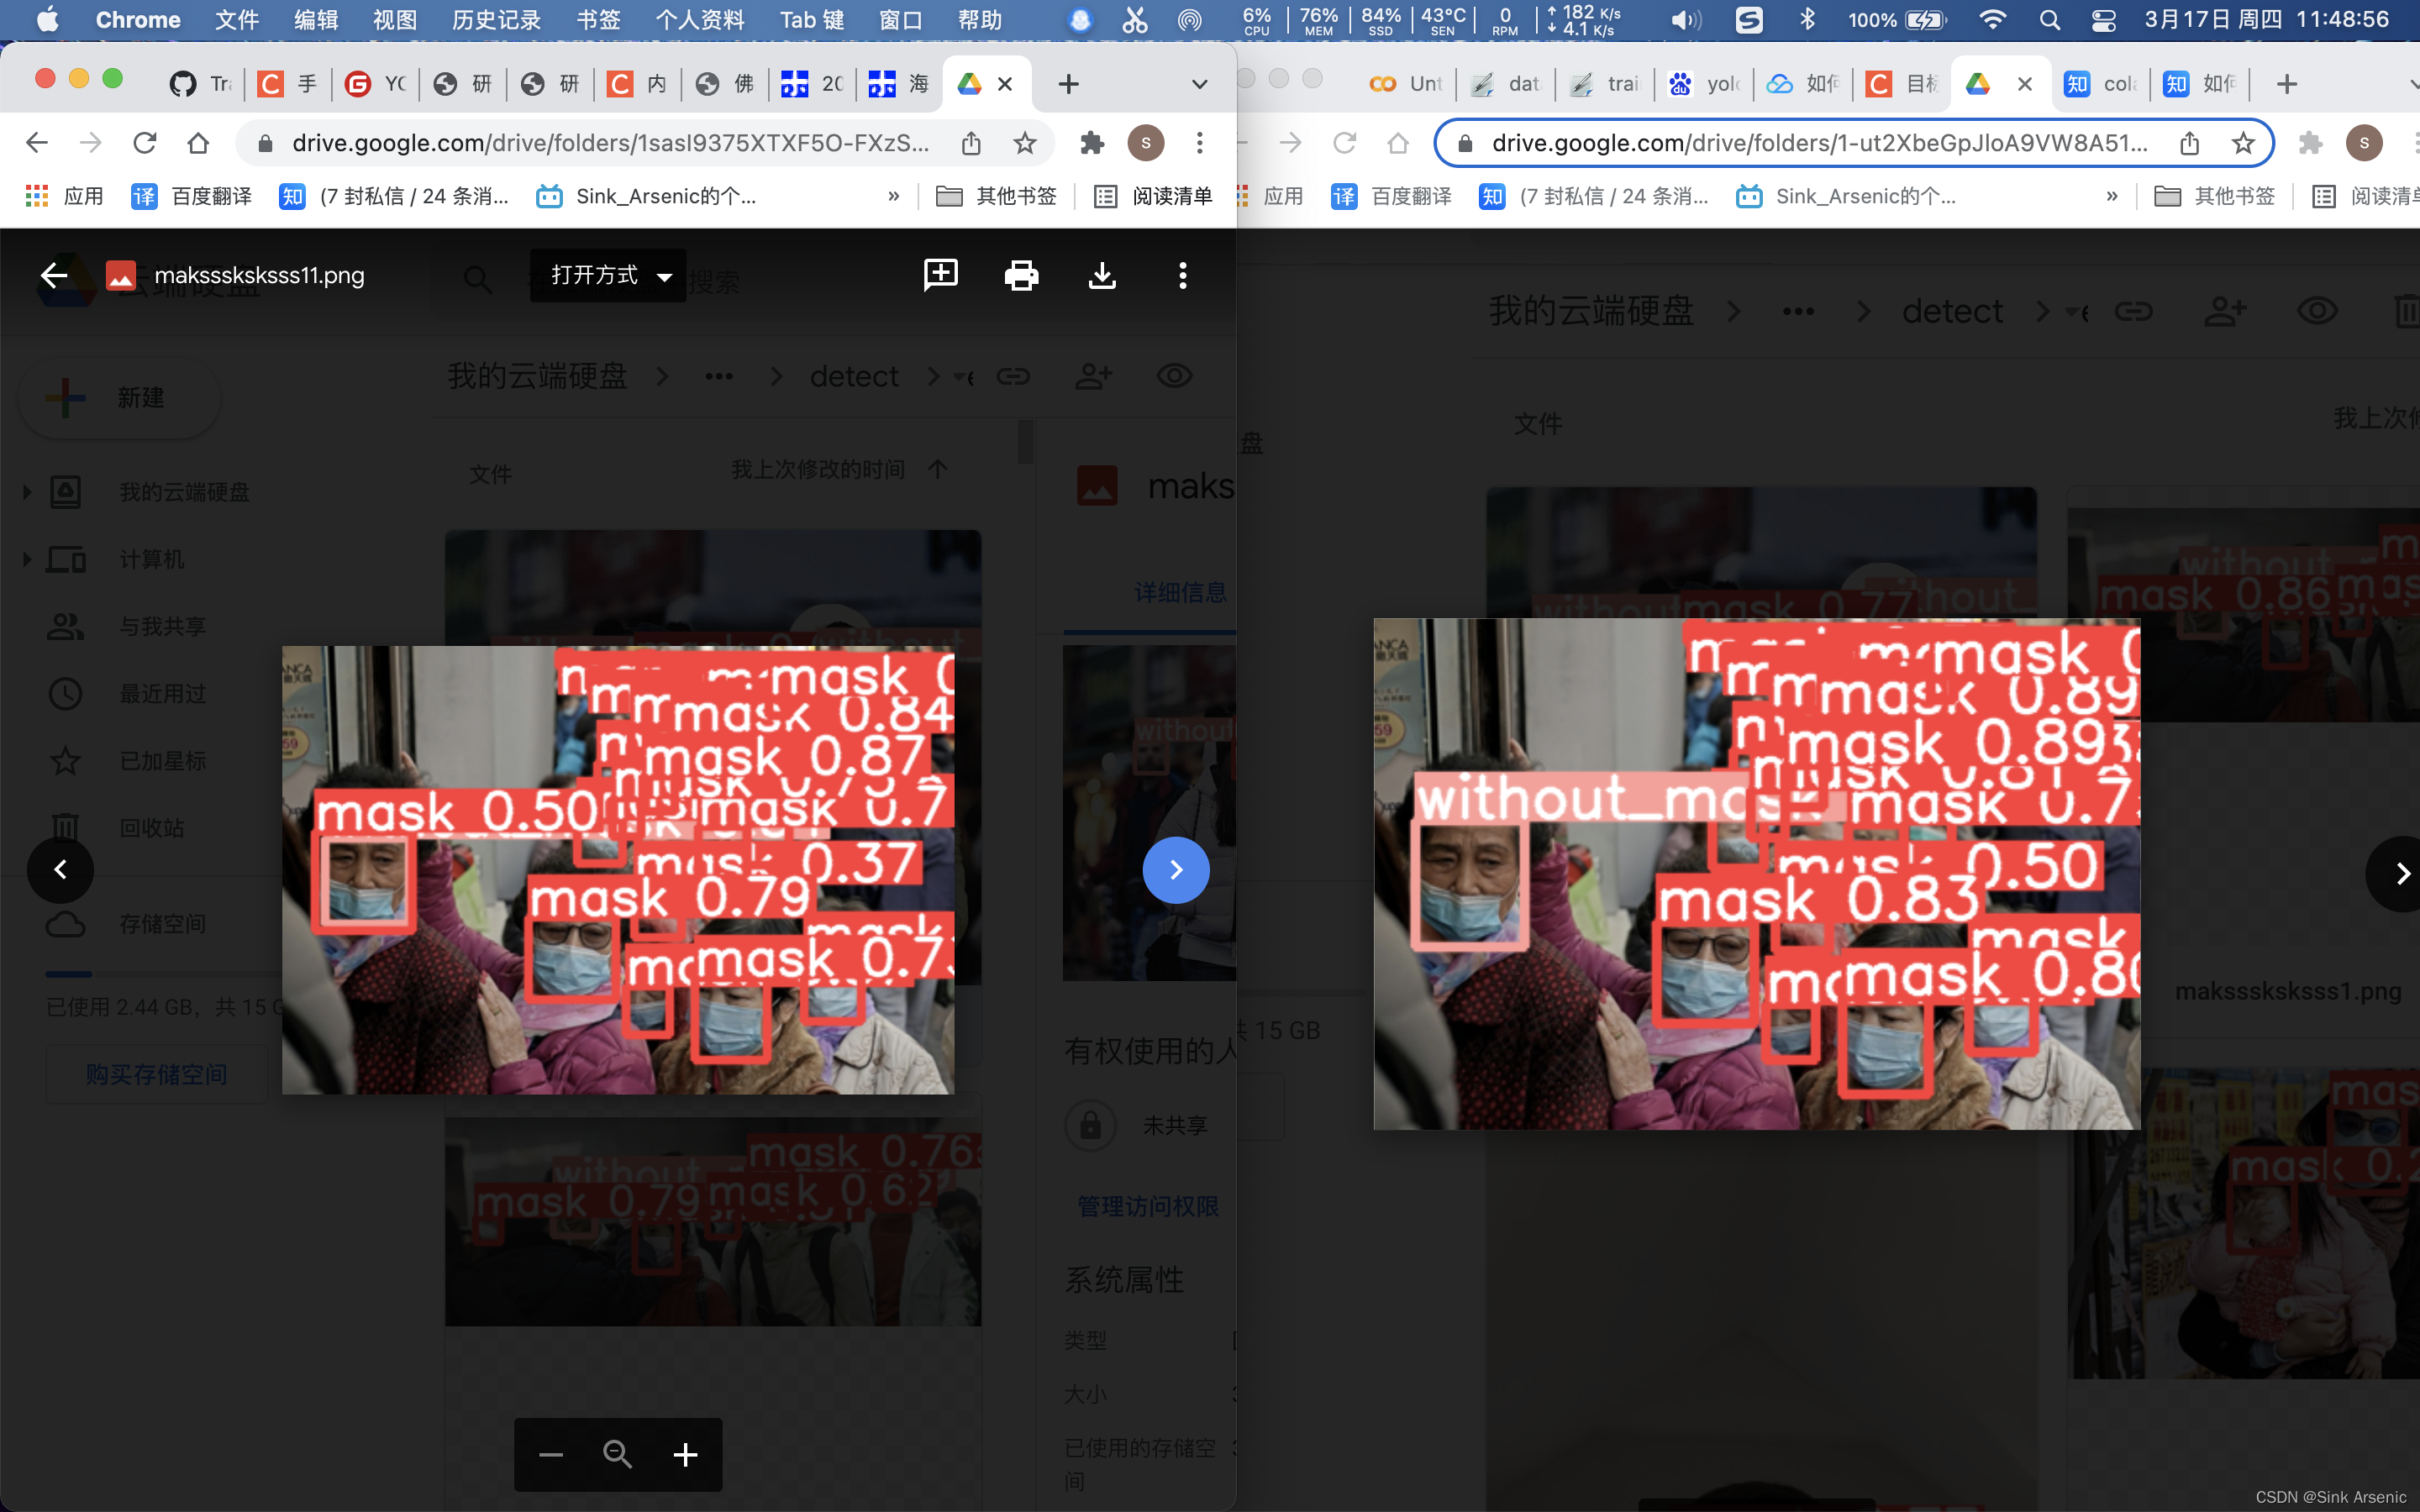Open profile avatar in left window
This screenshot has height=1512, width=2420.
click(x=1146, y=143)
